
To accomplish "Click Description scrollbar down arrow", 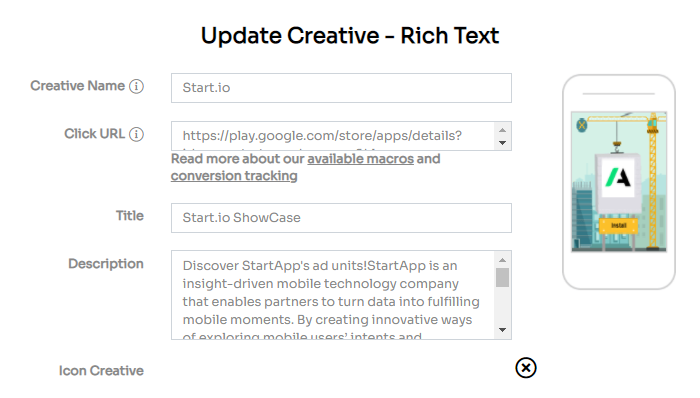I will pyautogui.click(x=503, y=330).
